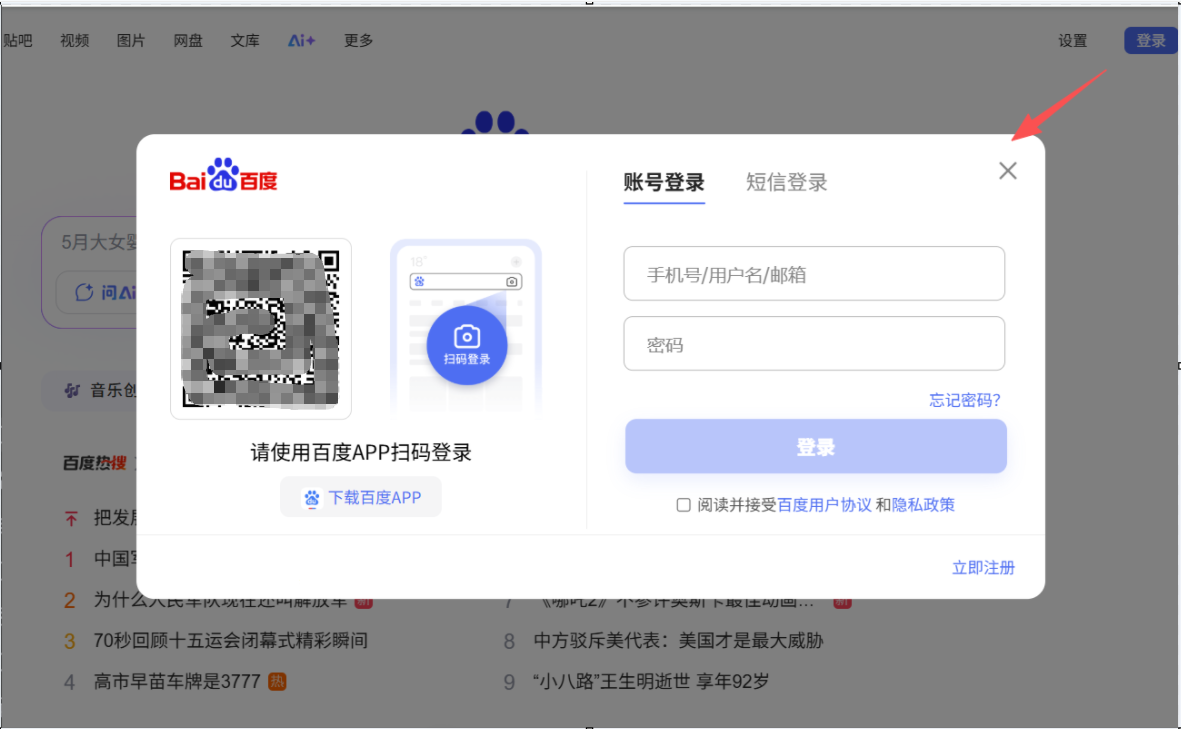Open the 忘记密码? link
Screen dimensions: 1181x729
(x=965, y=400)
